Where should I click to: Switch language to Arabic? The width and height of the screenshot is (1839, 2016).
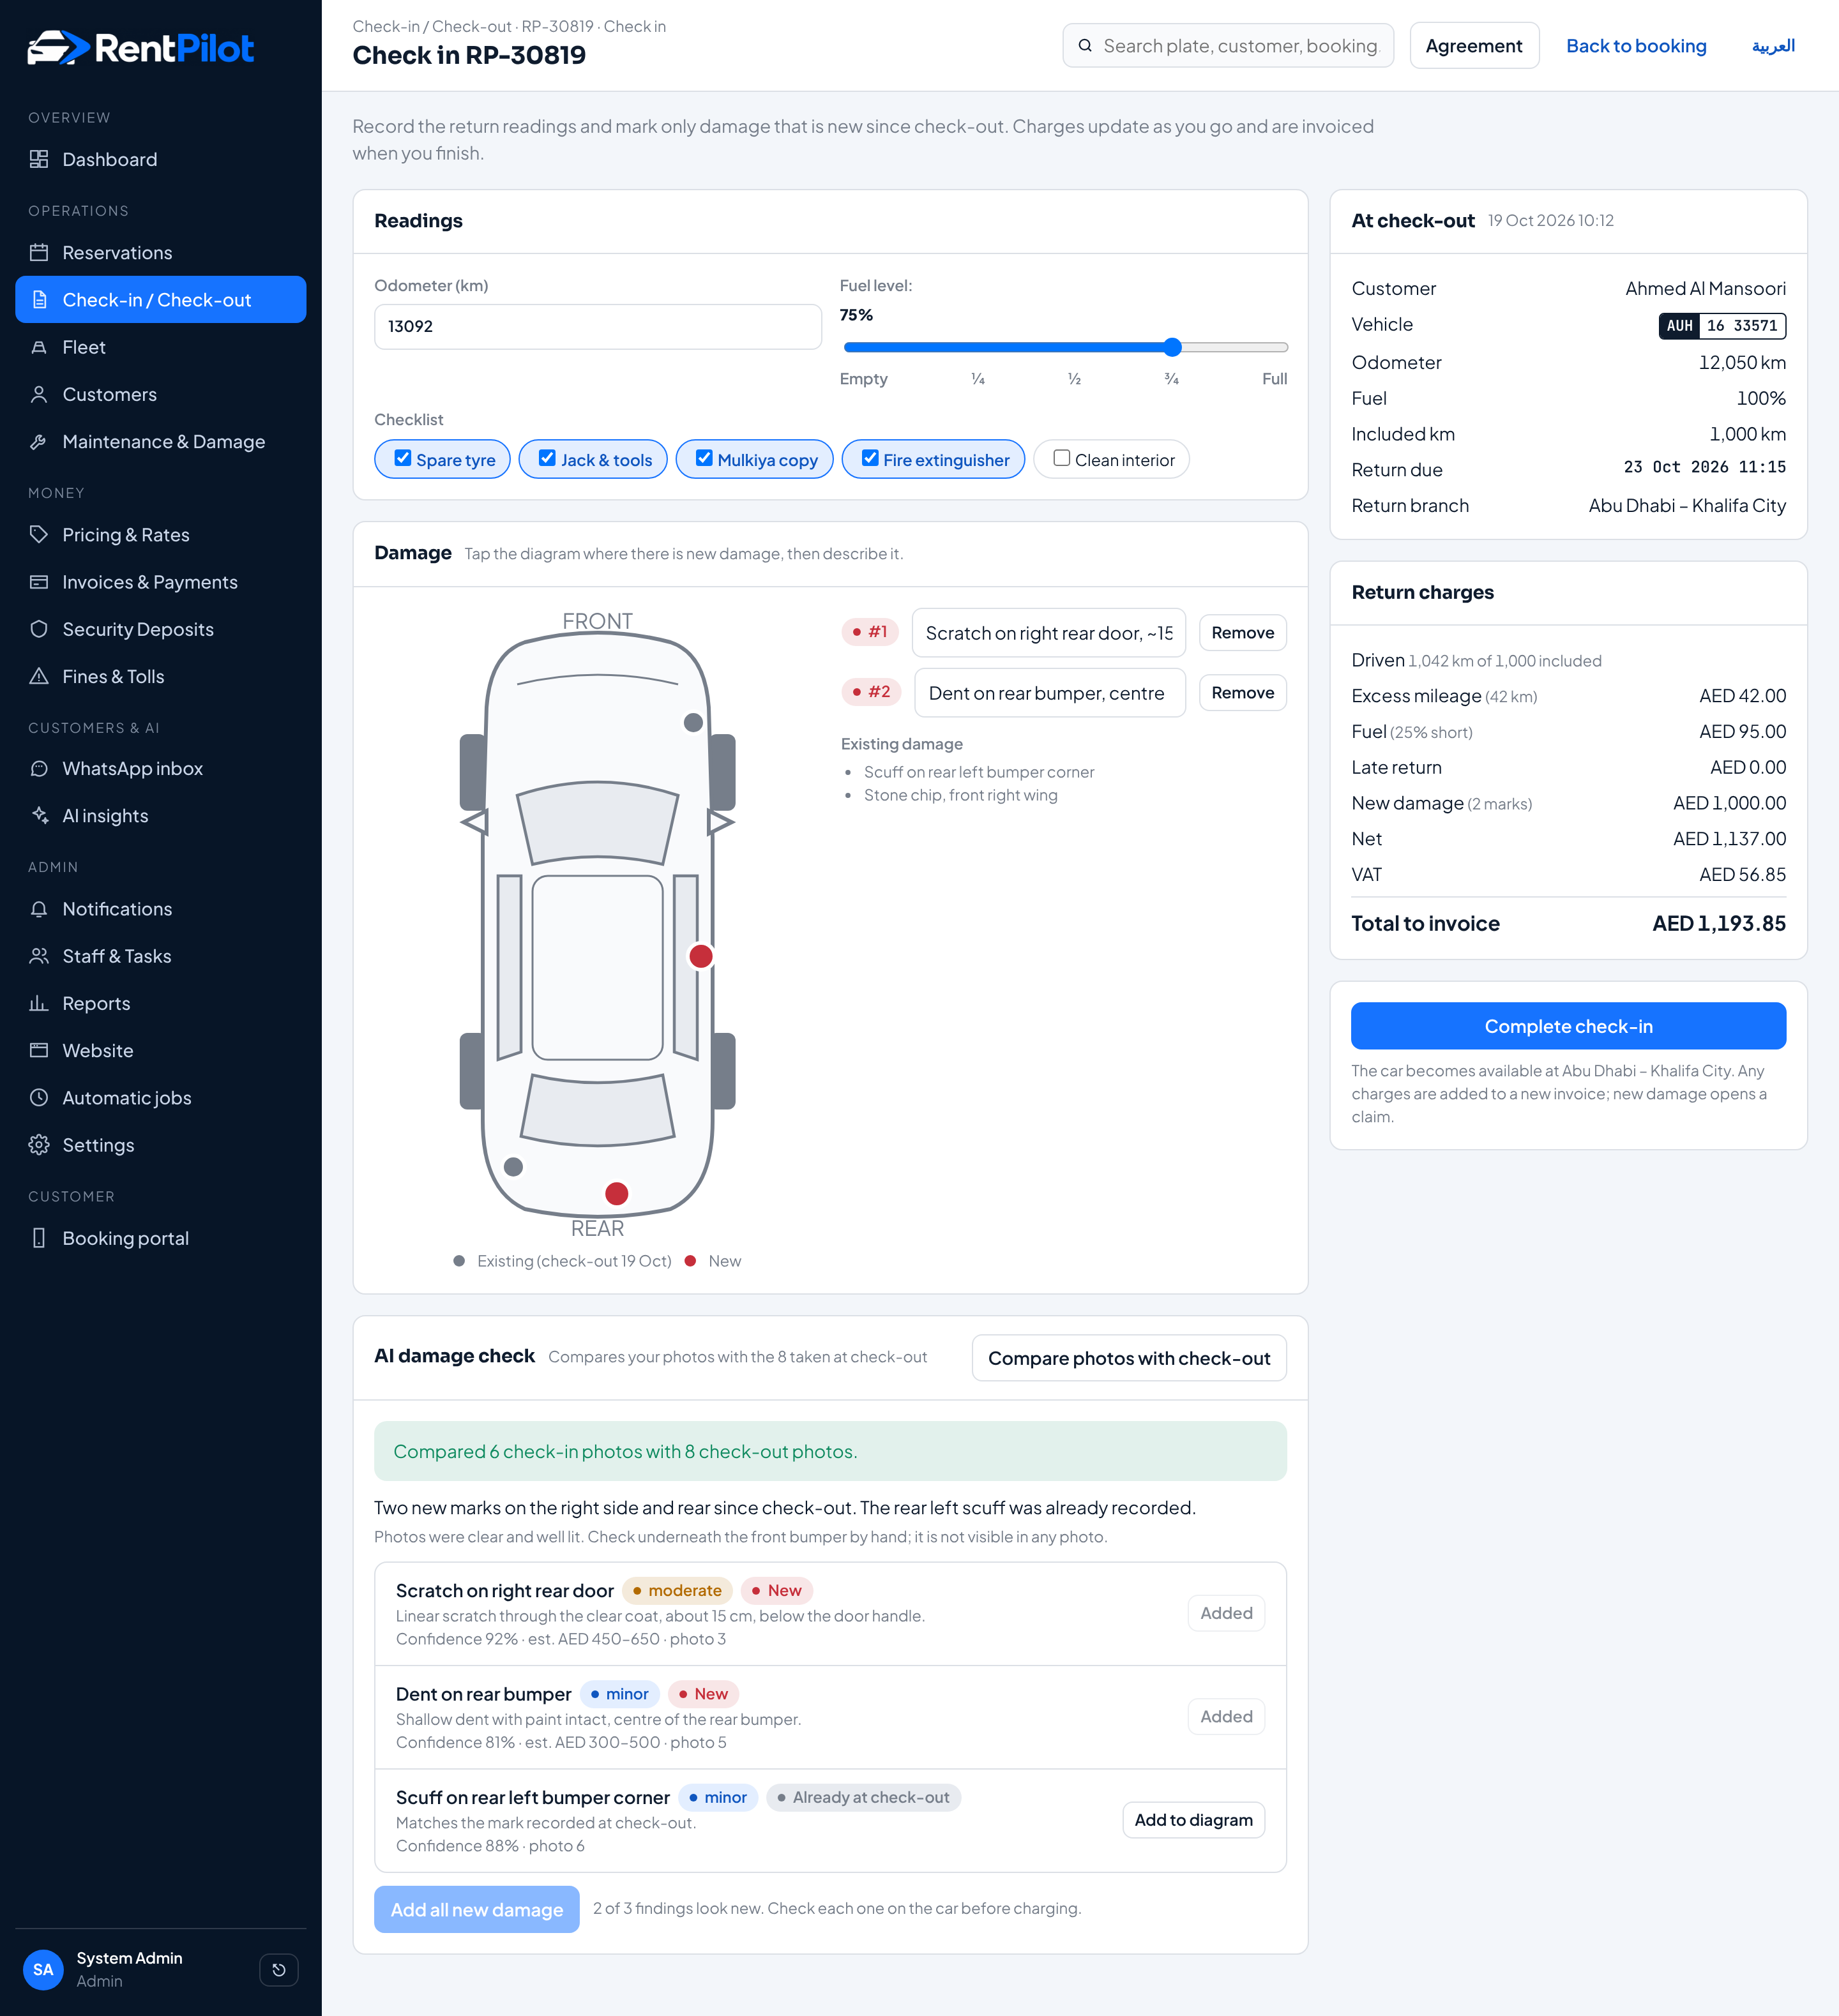pos(1773,45)
